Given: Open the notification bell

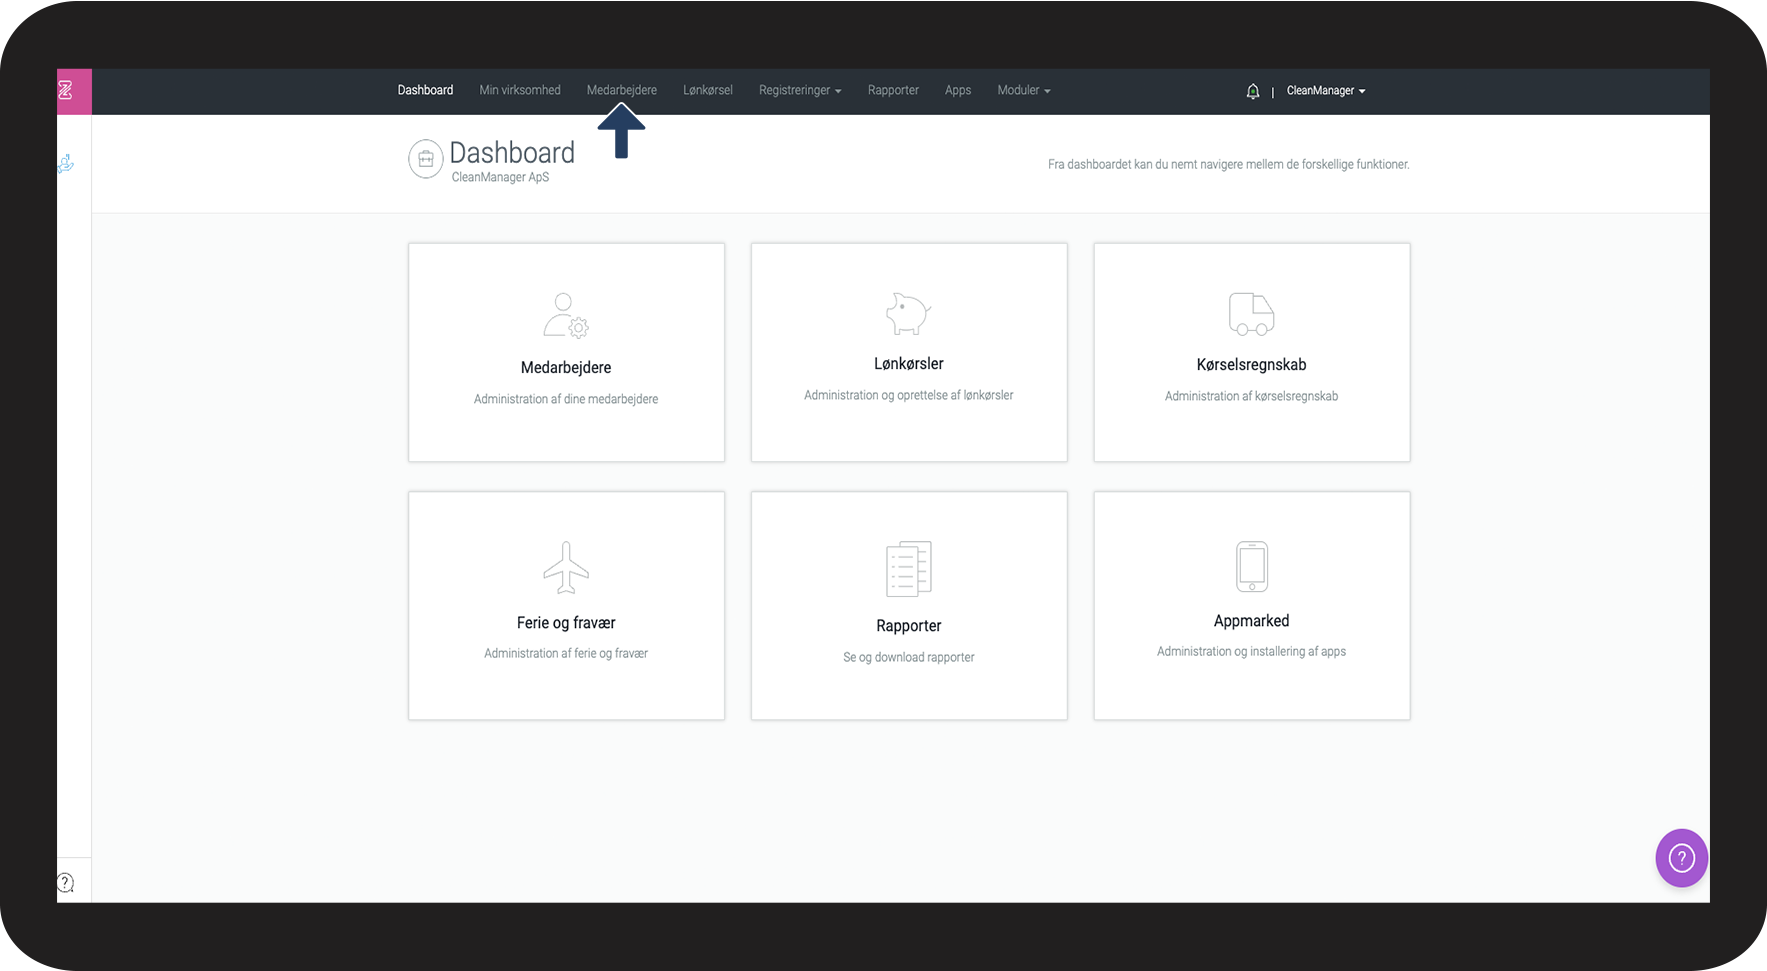Looking at the screenshot, I should [1253, 91].
